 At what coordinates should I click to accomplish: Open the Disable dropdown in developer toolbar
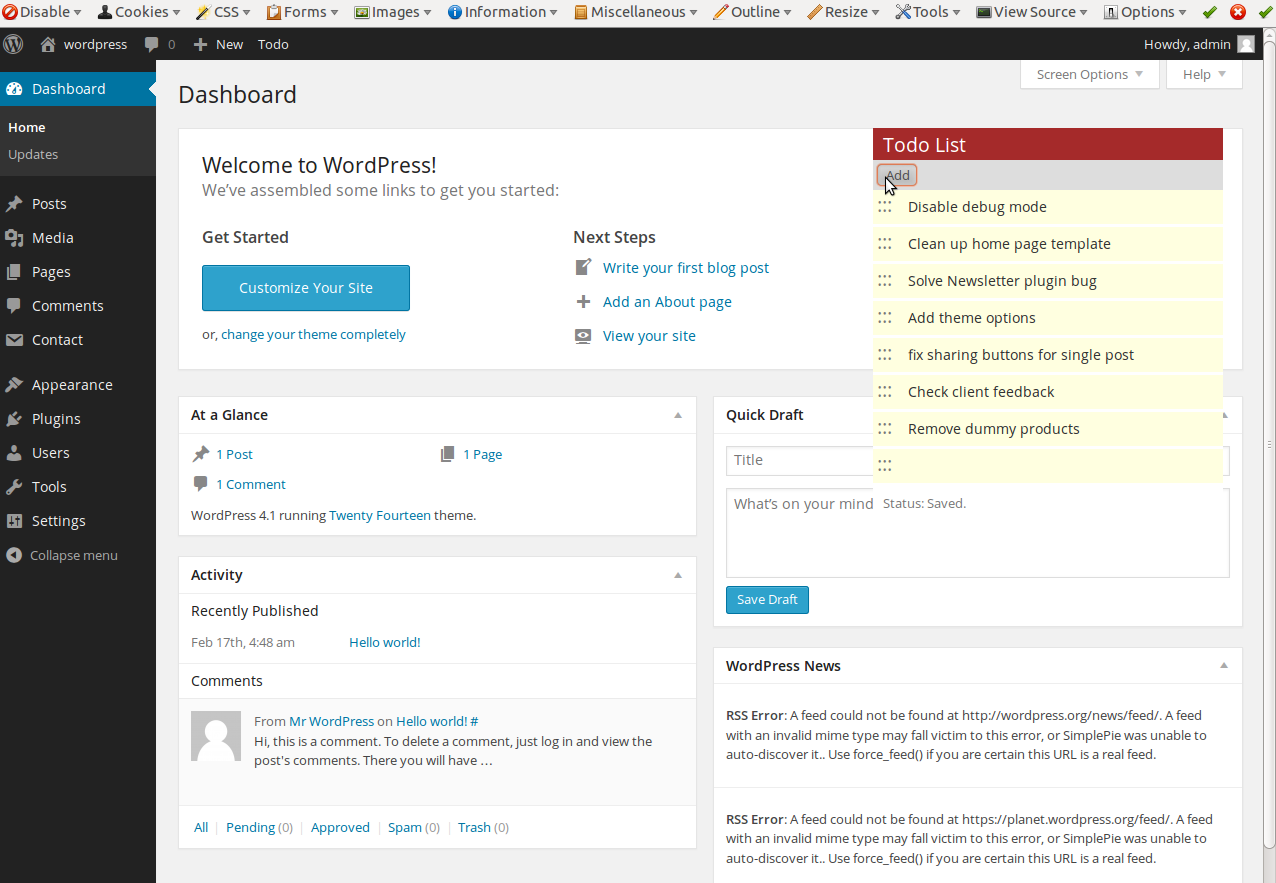42,12
